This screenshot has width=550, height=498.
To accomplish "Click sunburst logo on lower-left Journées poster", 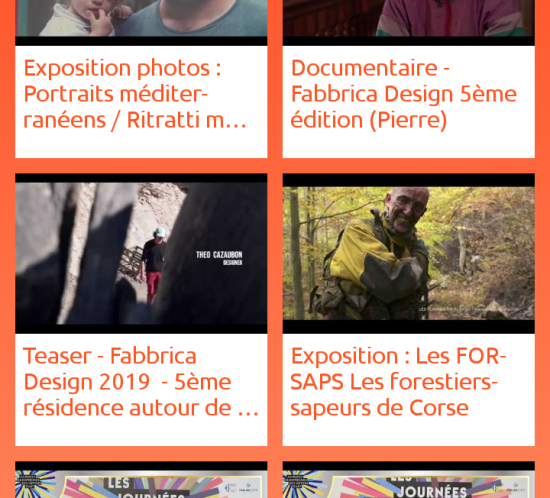I will tap(35, 484).
